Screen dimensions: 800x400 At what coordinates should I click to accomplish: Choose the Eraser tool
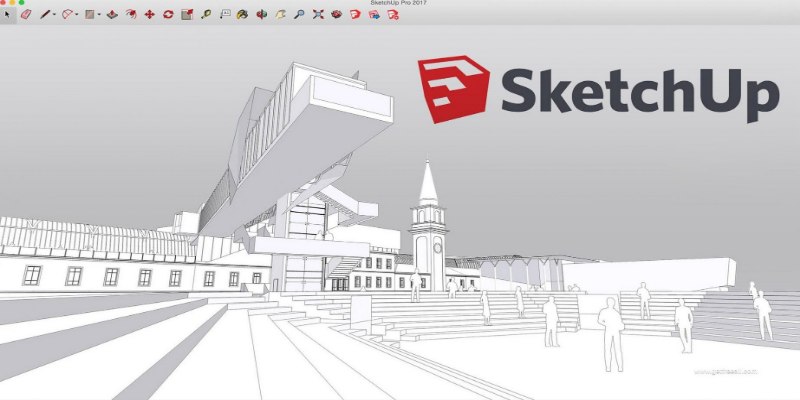(x=26, y=15)
